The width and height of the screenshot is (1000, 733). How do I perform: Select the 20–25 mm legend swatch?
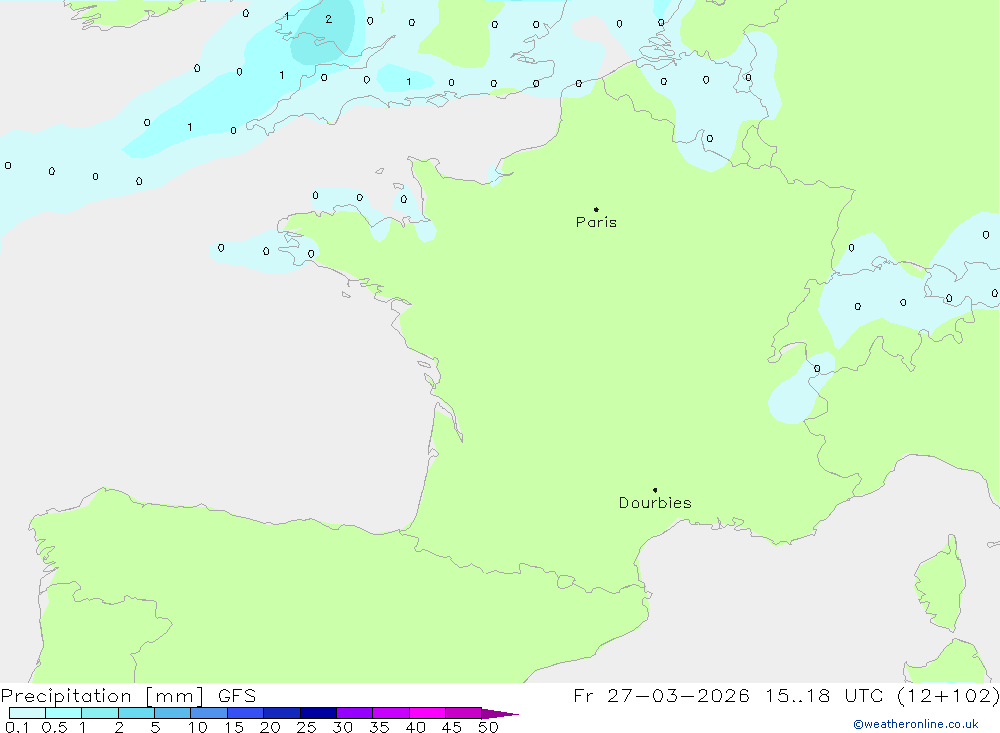282,713
